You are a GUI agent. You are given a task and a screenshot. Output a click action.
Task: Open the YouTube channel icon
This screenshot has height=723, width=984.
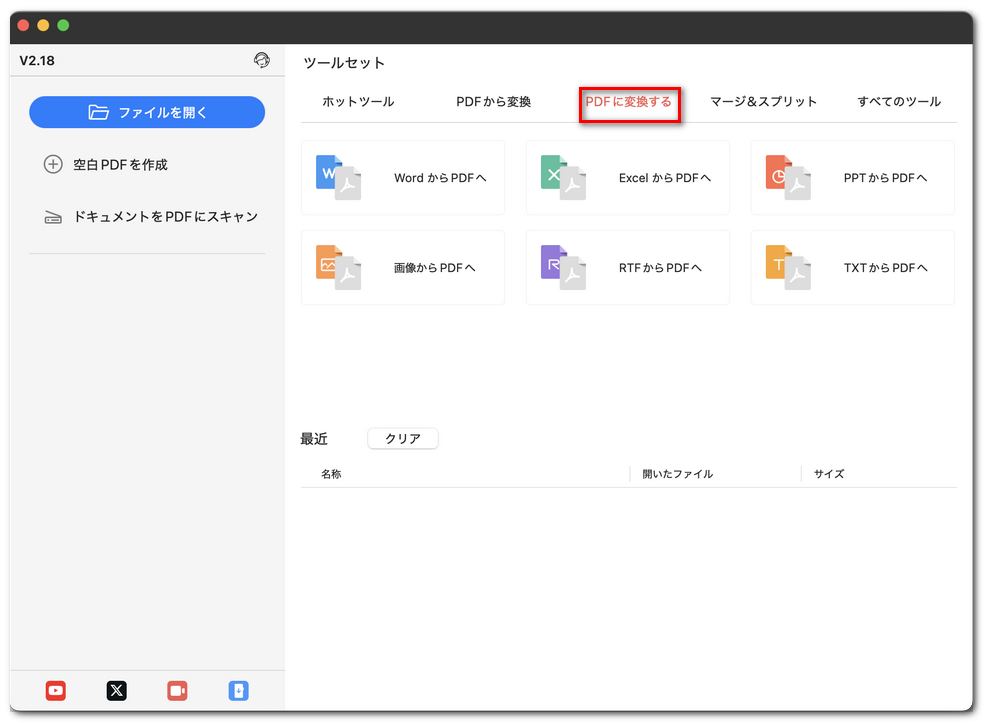55,690
